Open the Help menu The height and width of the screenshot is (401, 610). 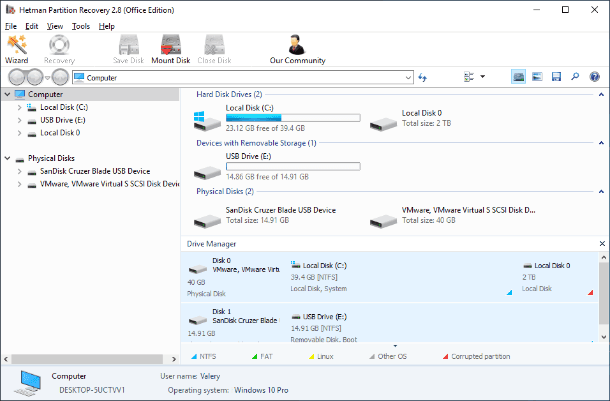pyautogui.click(x=107, y=26)
